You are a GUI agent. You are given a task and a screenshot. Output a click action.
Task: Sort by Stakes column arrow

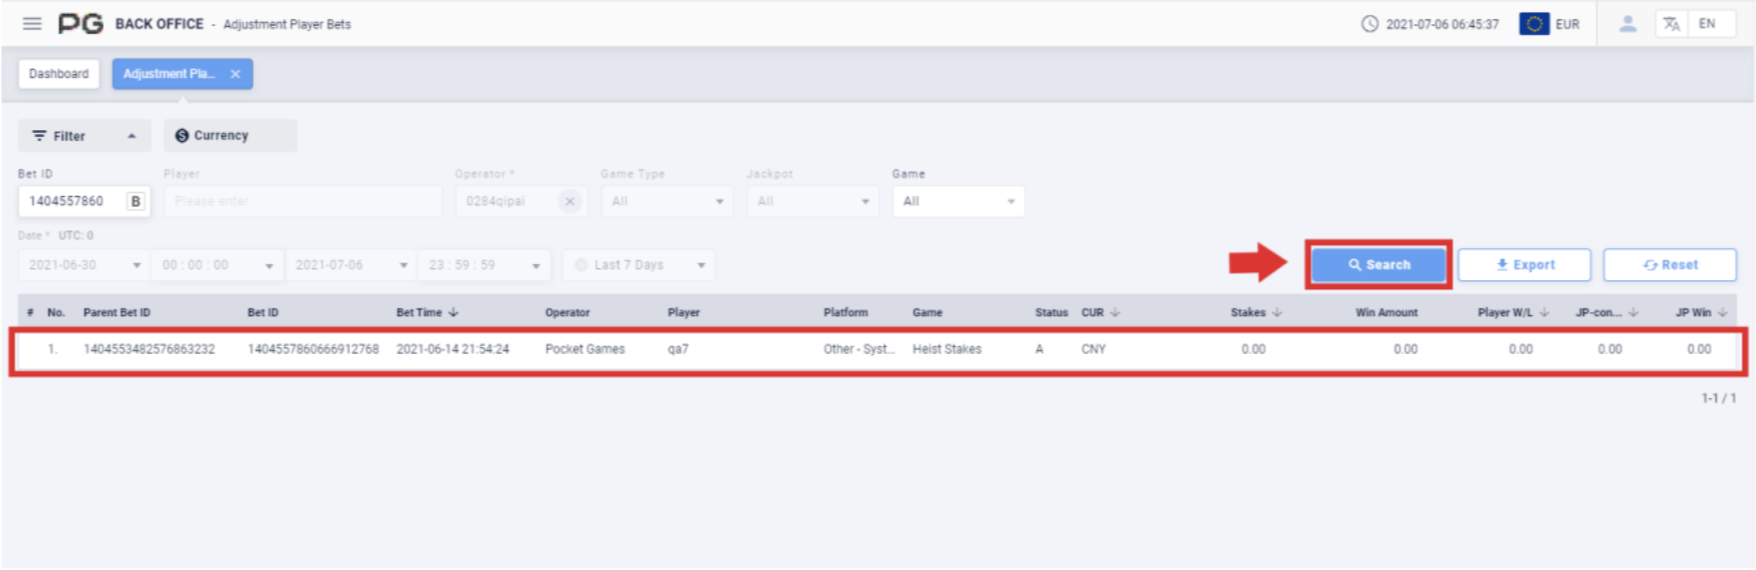click(x=1277, y=313)
